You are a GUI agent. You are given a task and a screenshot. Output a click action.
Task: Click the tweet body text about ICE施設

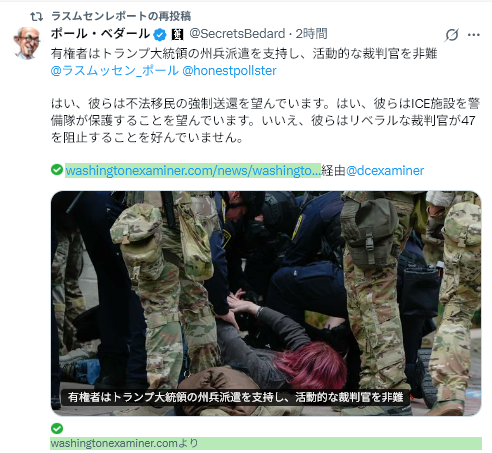265,120
